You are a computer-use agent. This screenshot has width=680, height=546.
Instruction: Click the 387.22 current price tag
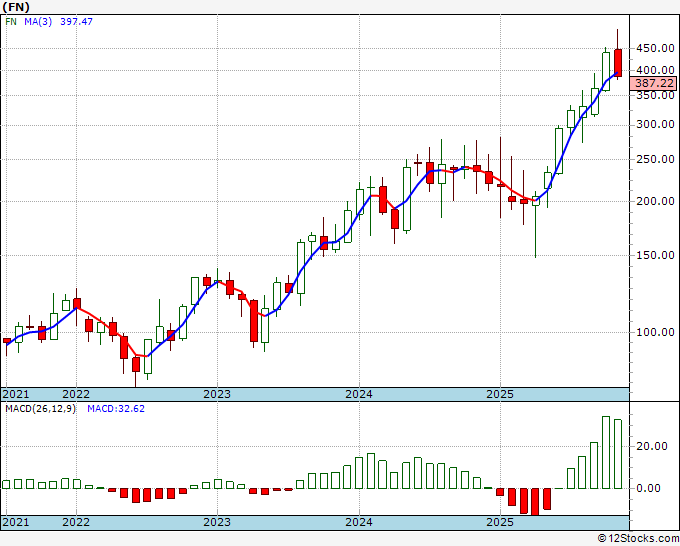pyautogui.click(x=655, y=83)
